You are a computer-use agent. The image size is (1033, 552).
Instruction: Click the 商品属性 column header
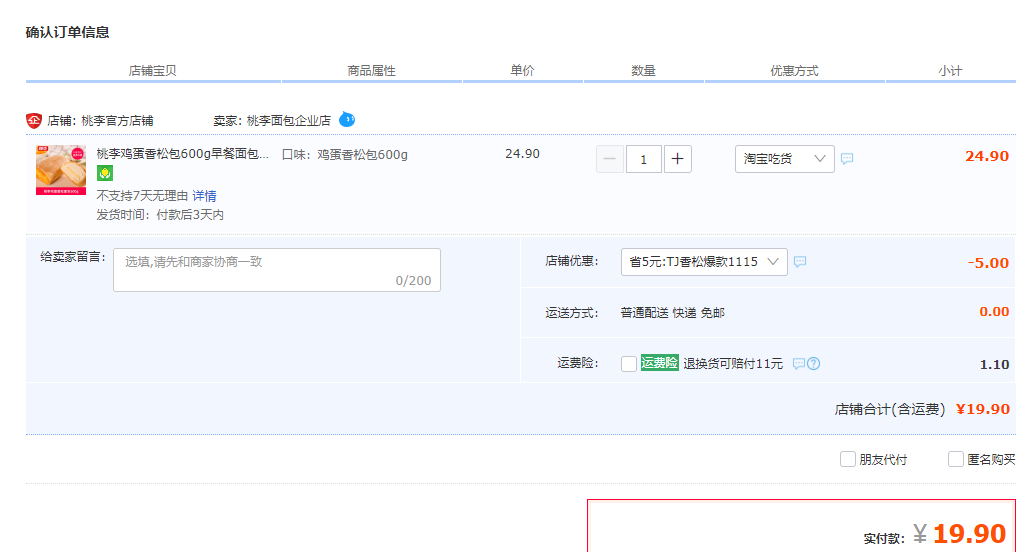(x=372, y=70)
